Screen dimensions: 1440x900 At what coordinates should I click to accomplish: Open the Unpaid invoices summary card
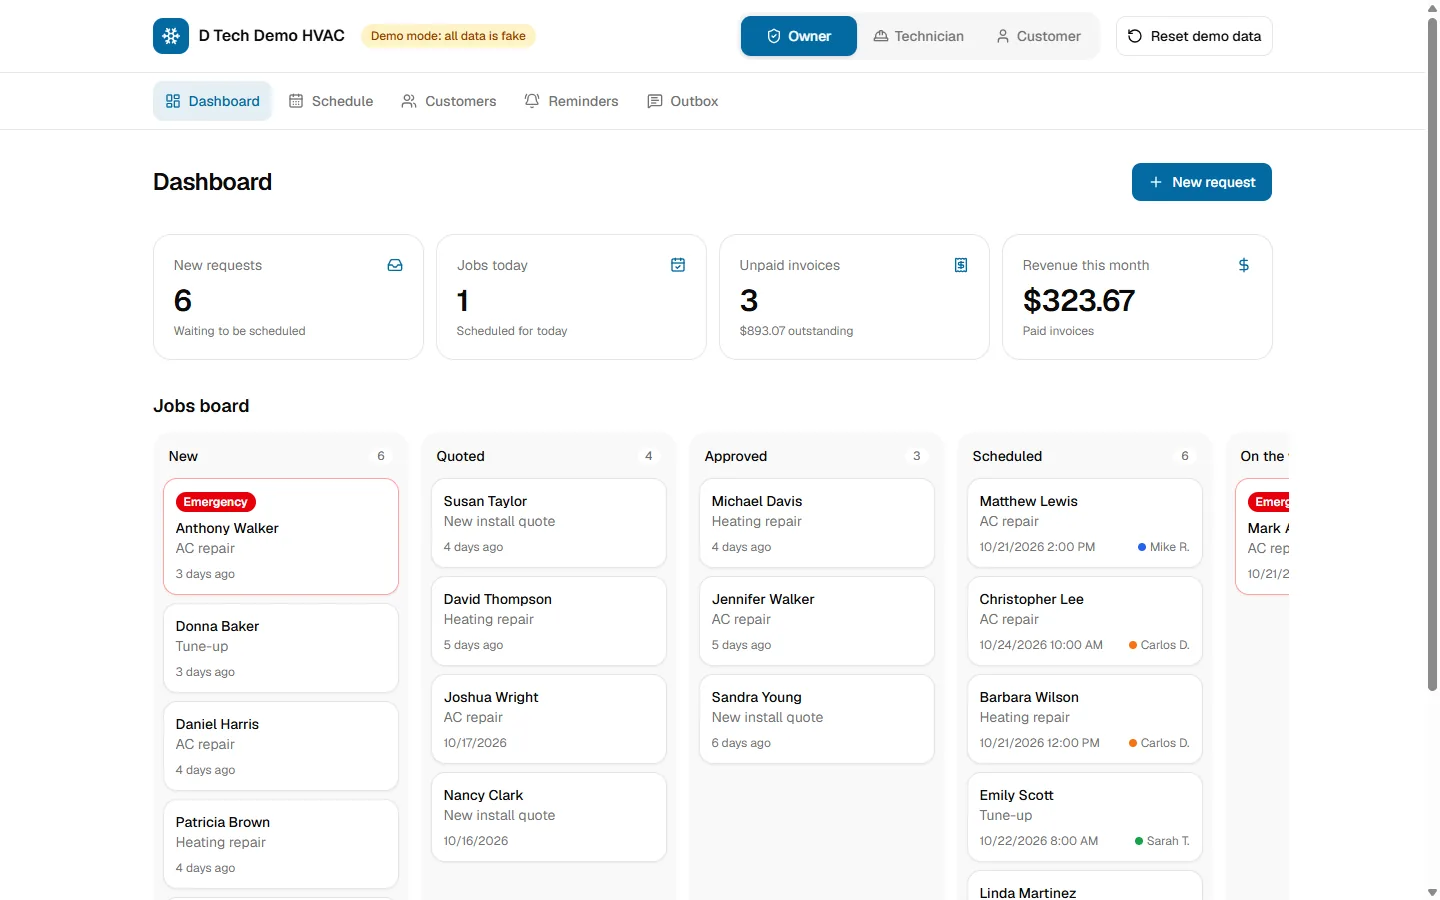[854, 297]
